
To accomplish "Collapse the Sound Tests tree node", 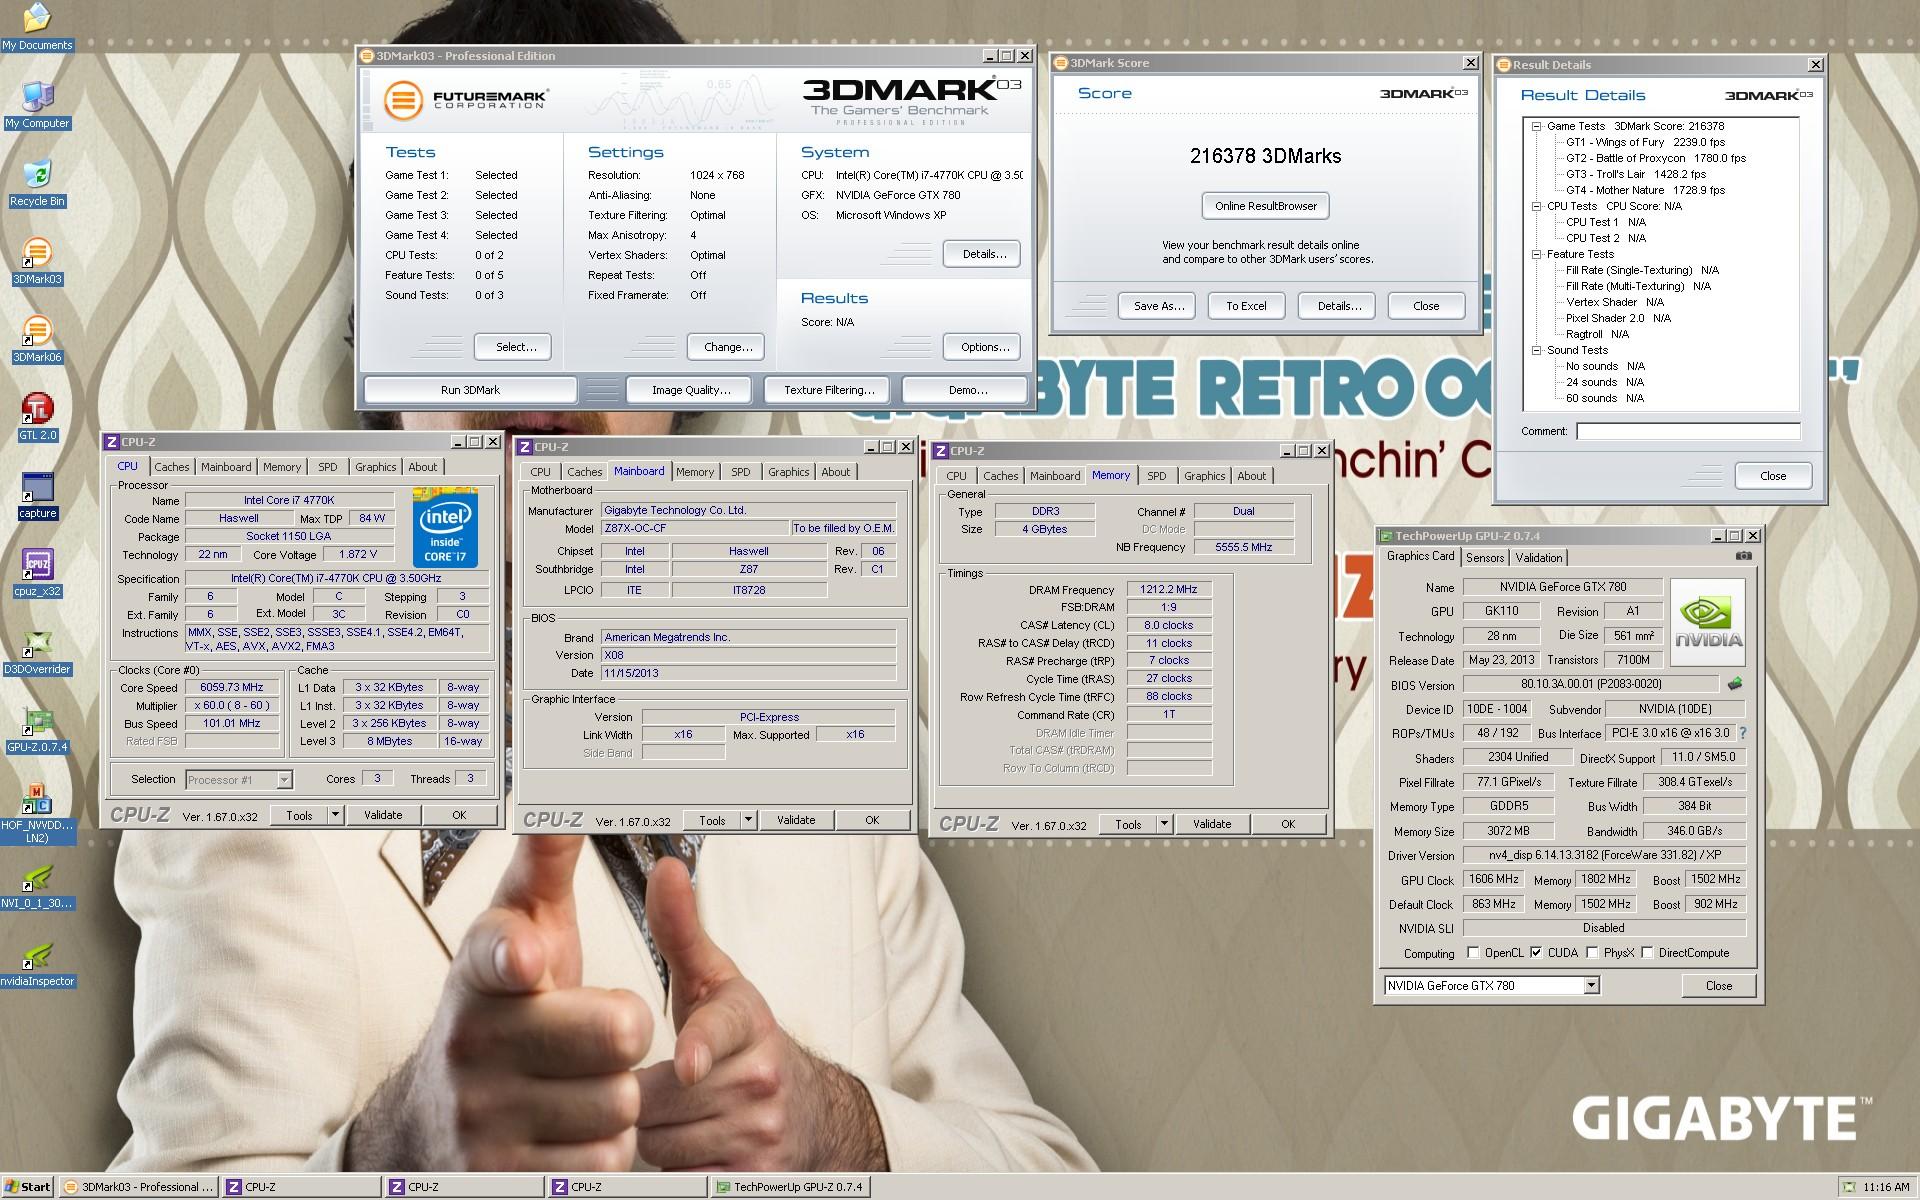I will click(x=1536, y=350).
